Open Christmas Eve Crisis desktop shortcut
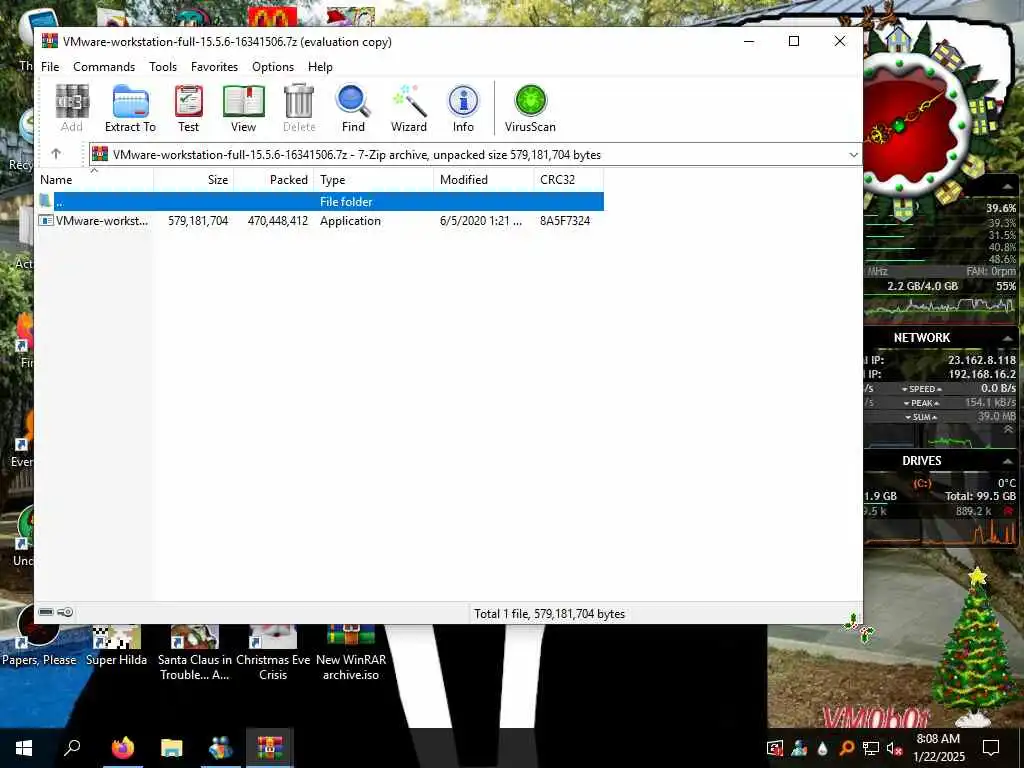Image resolution: width=1024 pixels, height=768 pixels. tap(273, 653)
